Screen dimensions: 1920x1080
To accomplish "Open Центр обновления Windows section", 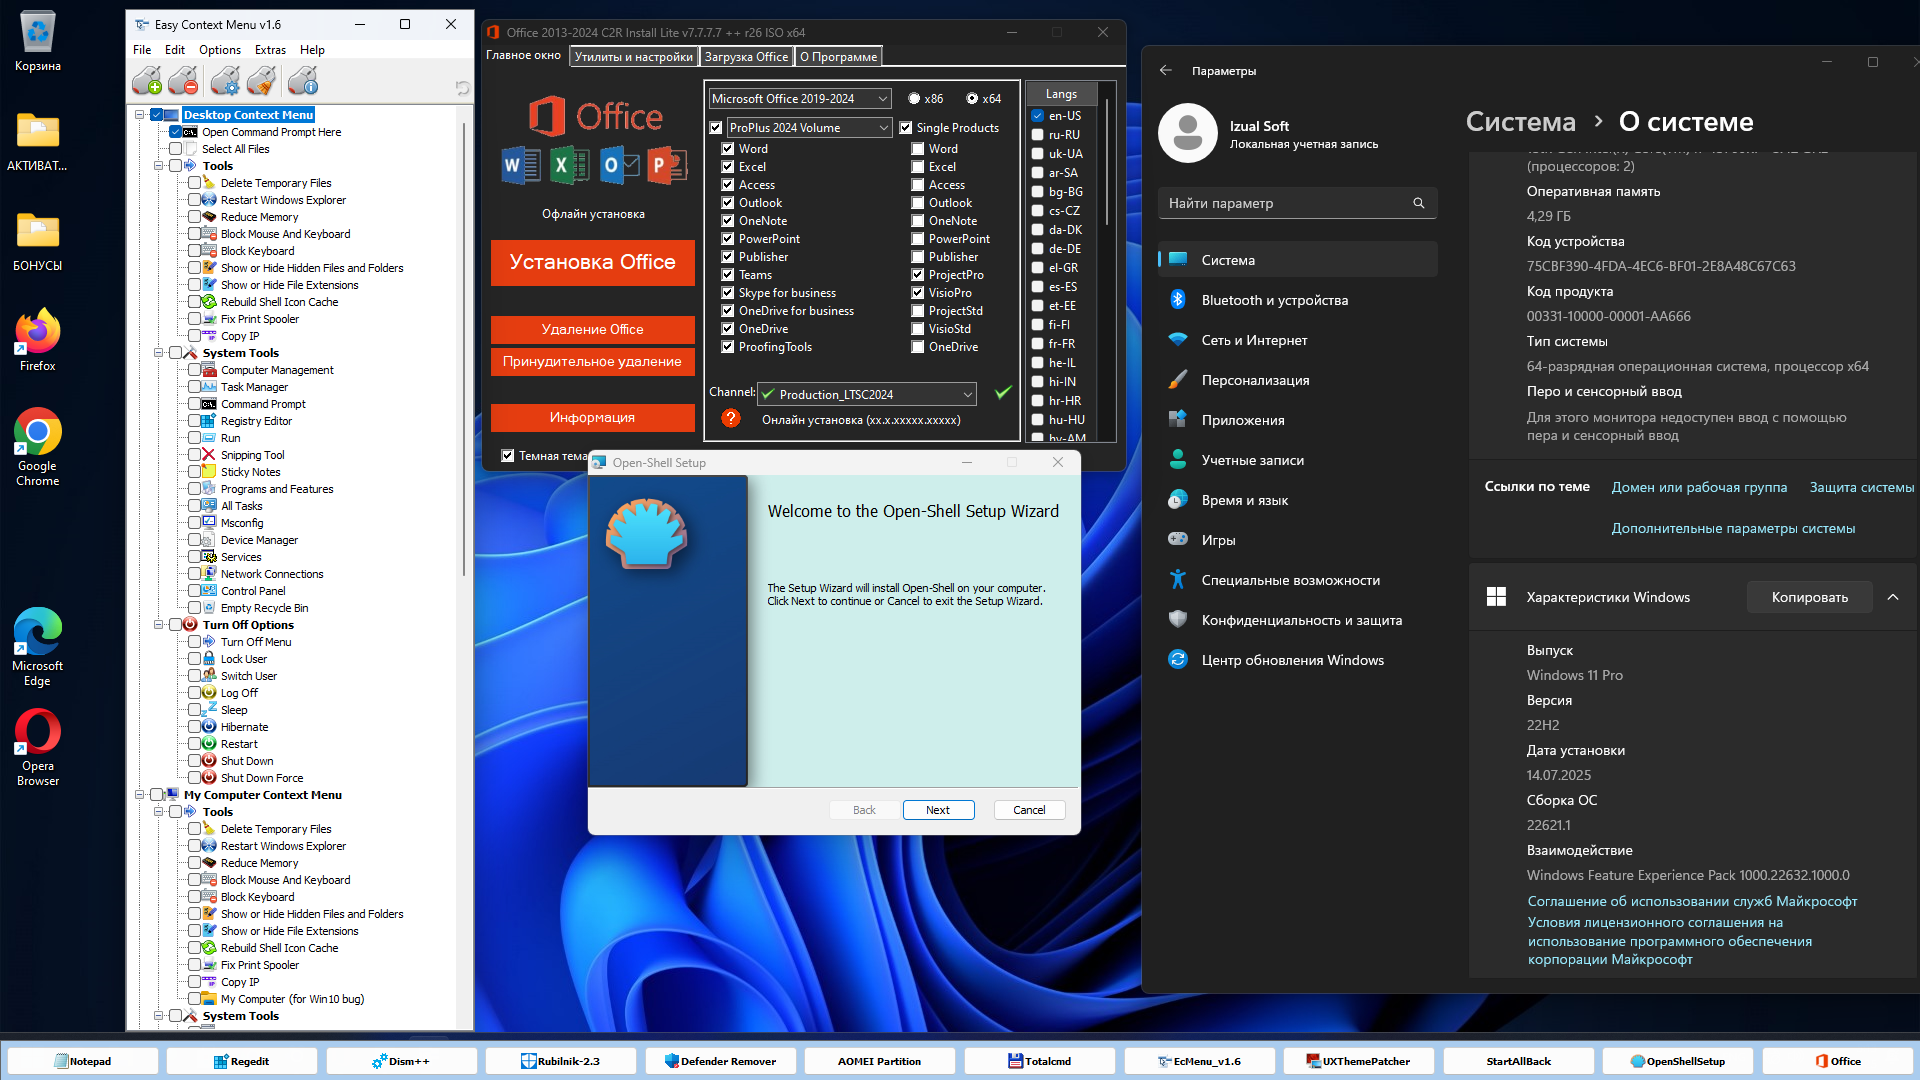I will coord(1297,660).
